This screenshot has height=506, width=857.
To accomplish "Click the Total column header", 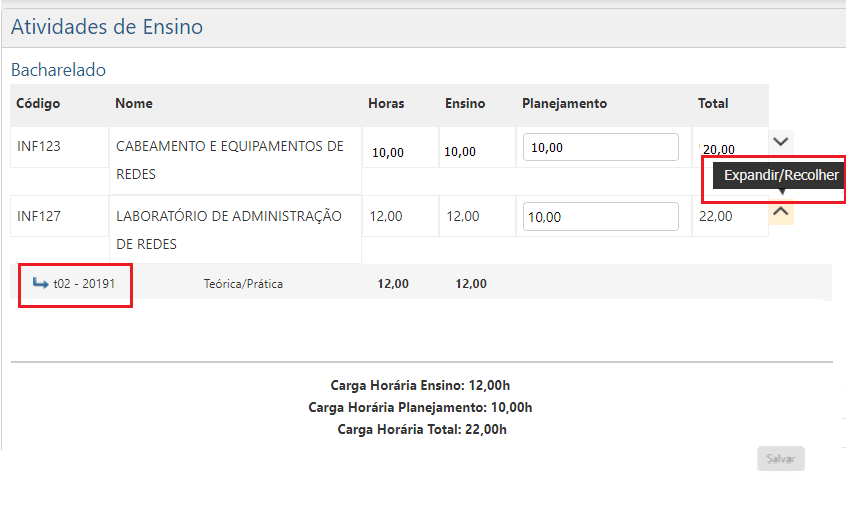I will [x=713, y=103].
